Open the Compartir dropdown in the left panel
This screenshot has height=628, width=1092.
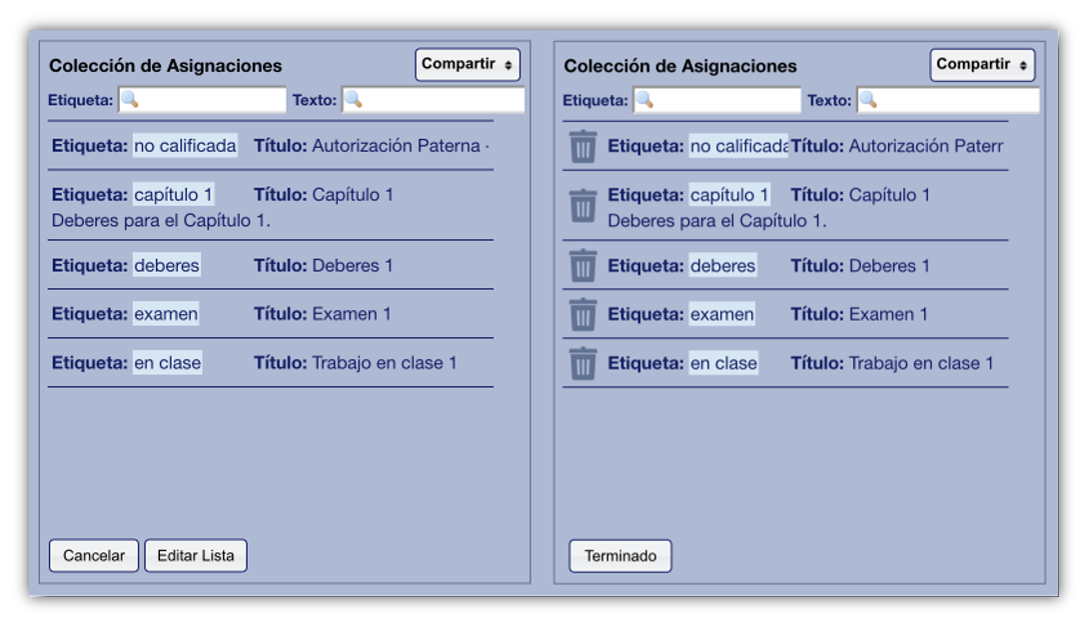(467, 64)
